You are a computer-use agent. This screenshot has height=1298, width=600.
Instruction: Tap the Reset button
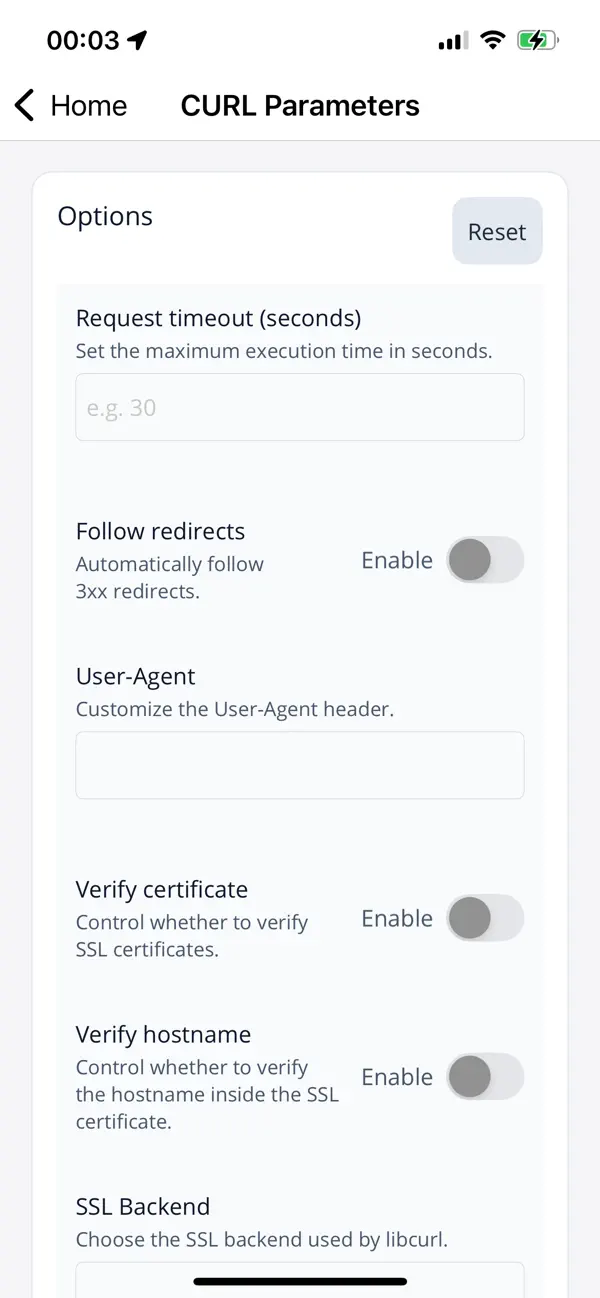point(496,231)
